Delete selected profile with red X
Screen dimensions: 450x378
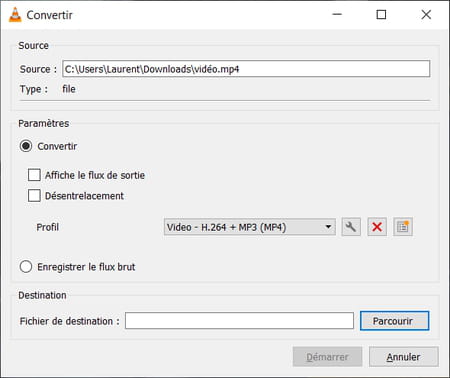[x=377, y=227]
